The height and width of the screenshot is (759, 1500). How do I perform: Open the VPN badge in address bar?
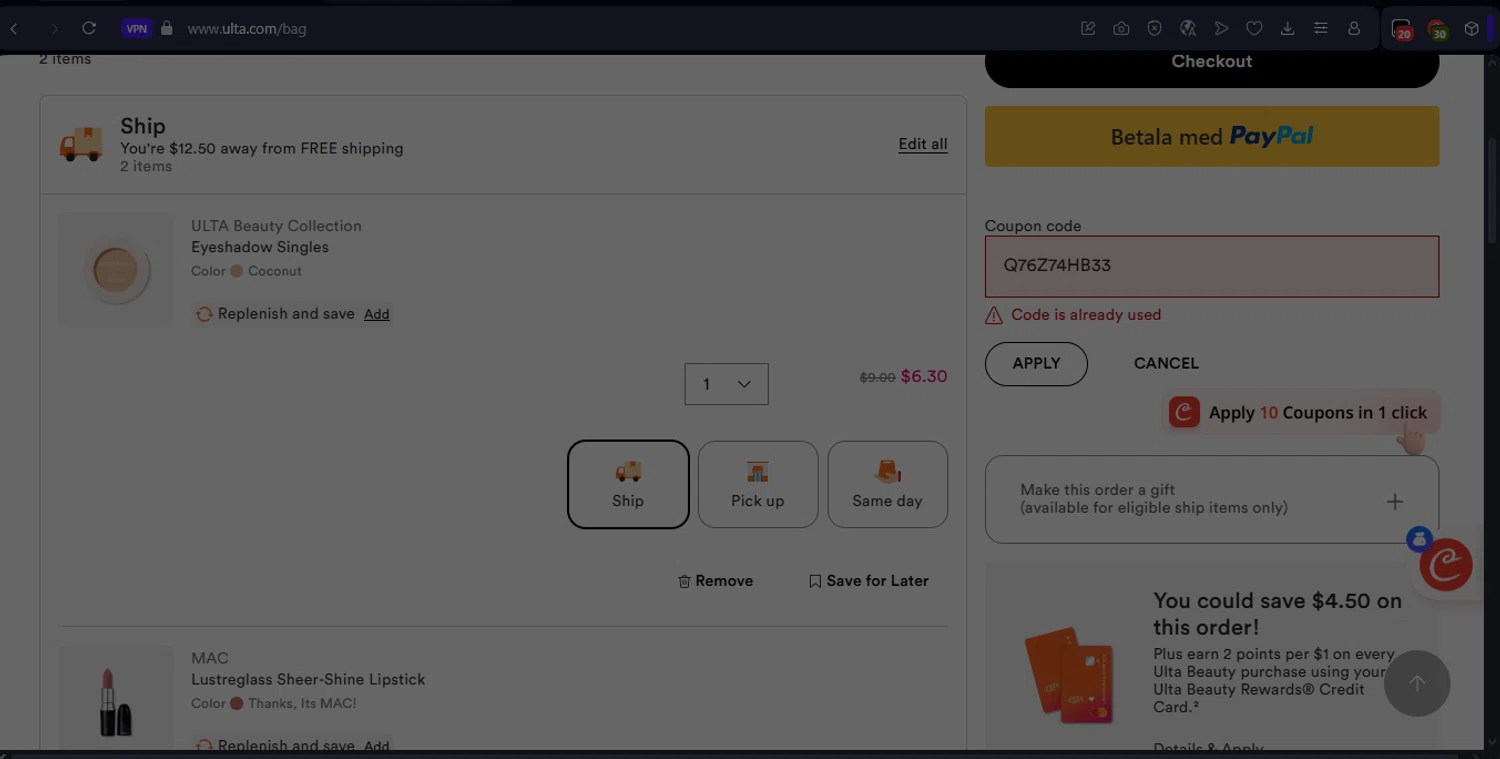pos(137,29)
